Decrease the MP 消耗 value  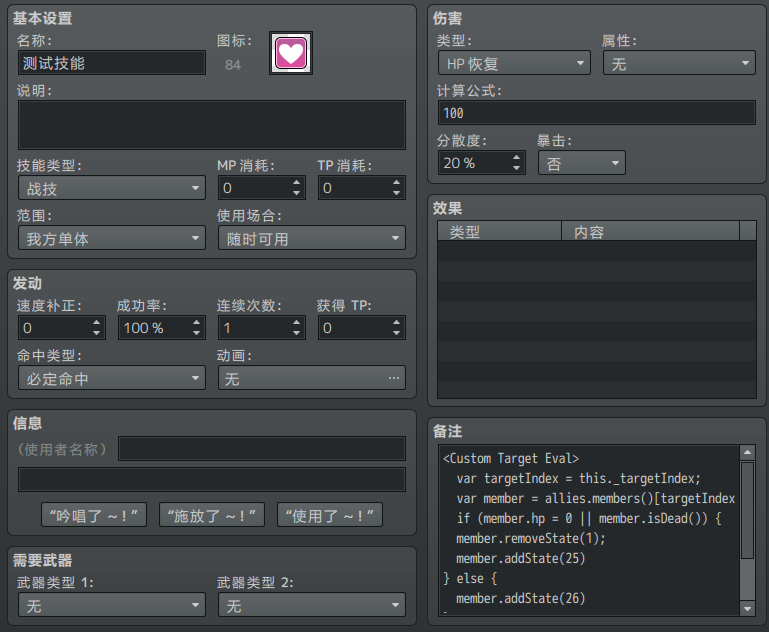point(296,193)
